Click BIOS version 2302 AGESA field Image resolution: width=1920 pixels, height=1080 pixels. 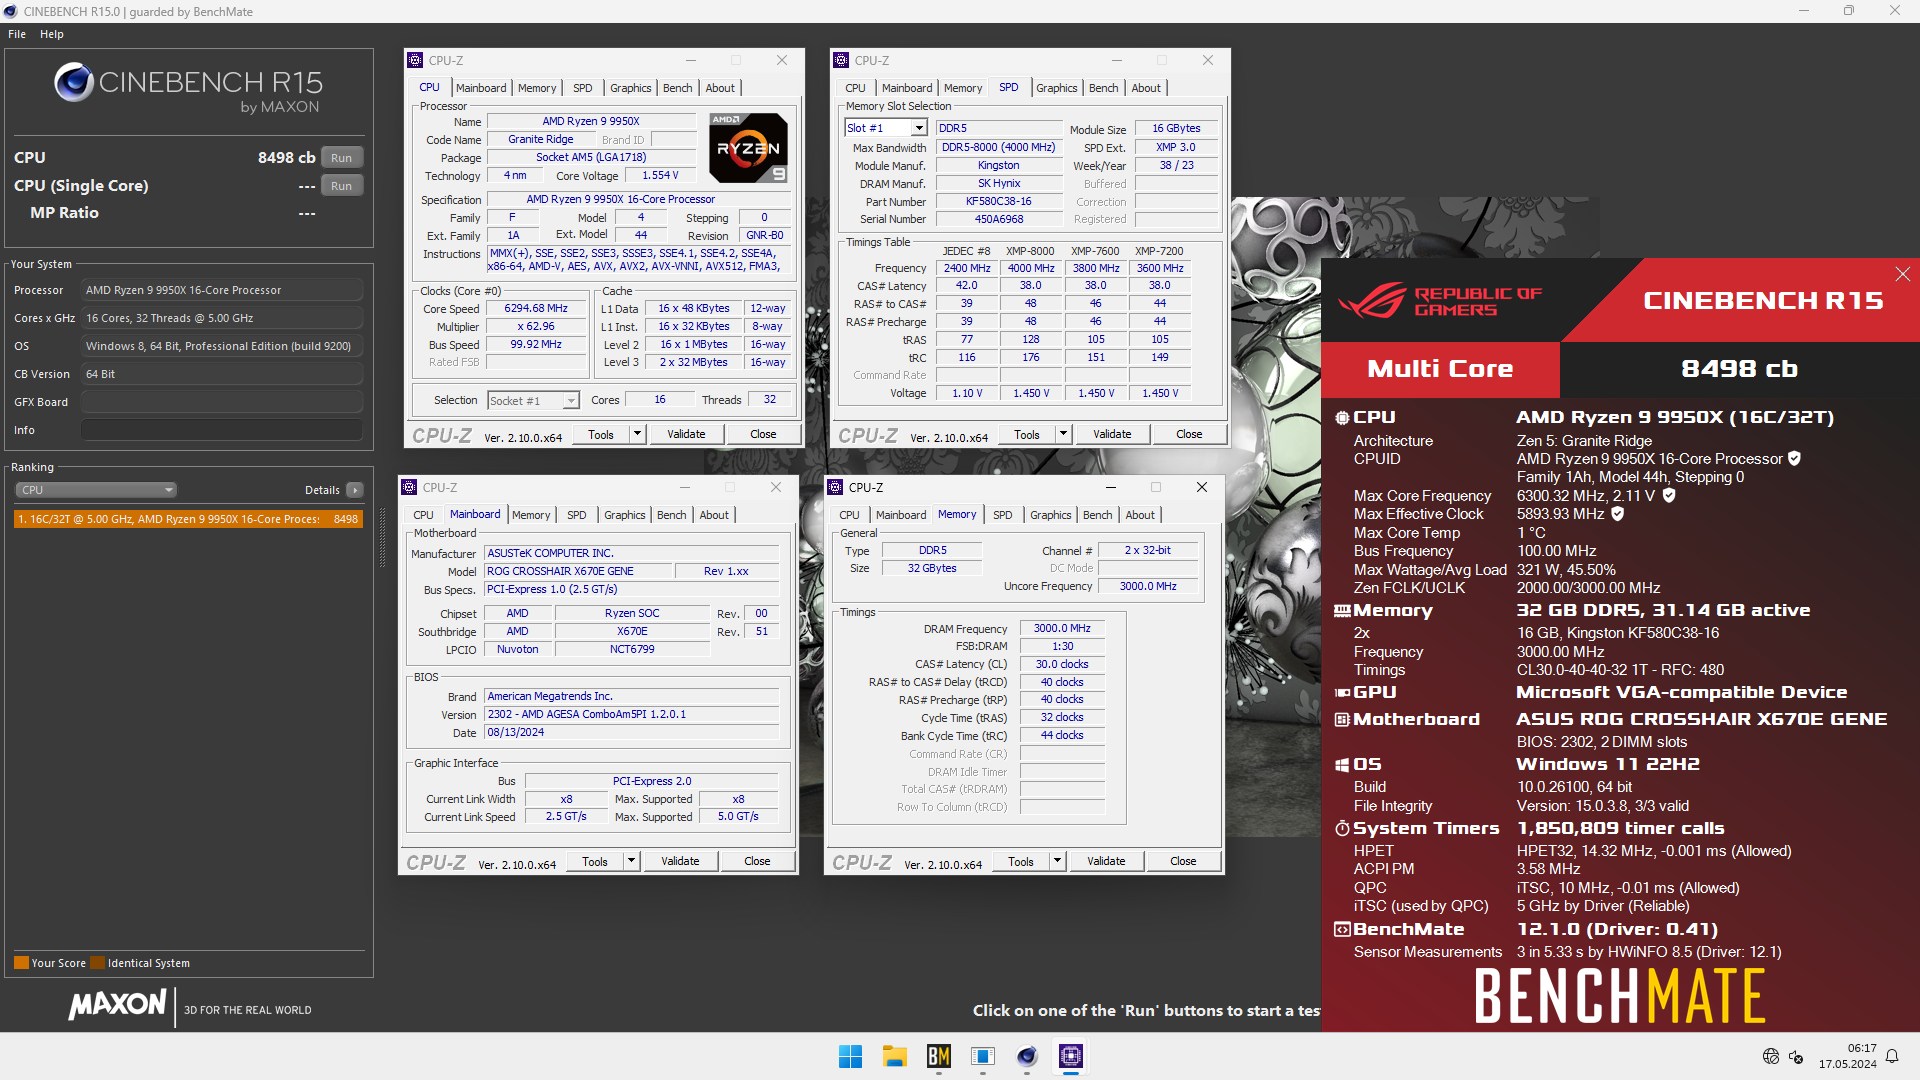tap(632, 714)
